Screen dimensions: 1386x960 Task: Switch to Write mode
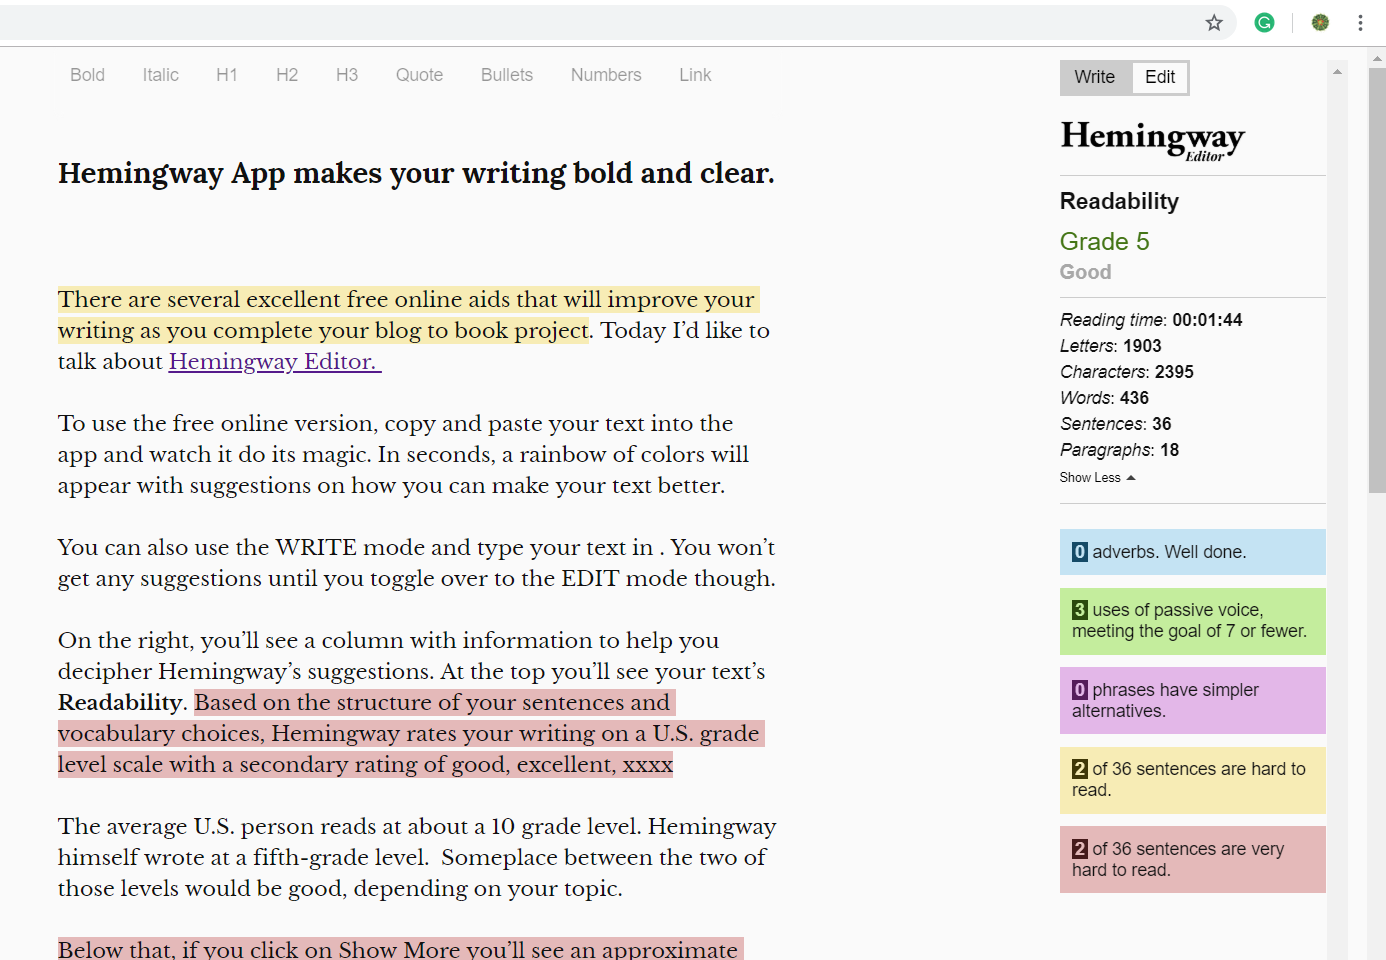pos(1094,77)
